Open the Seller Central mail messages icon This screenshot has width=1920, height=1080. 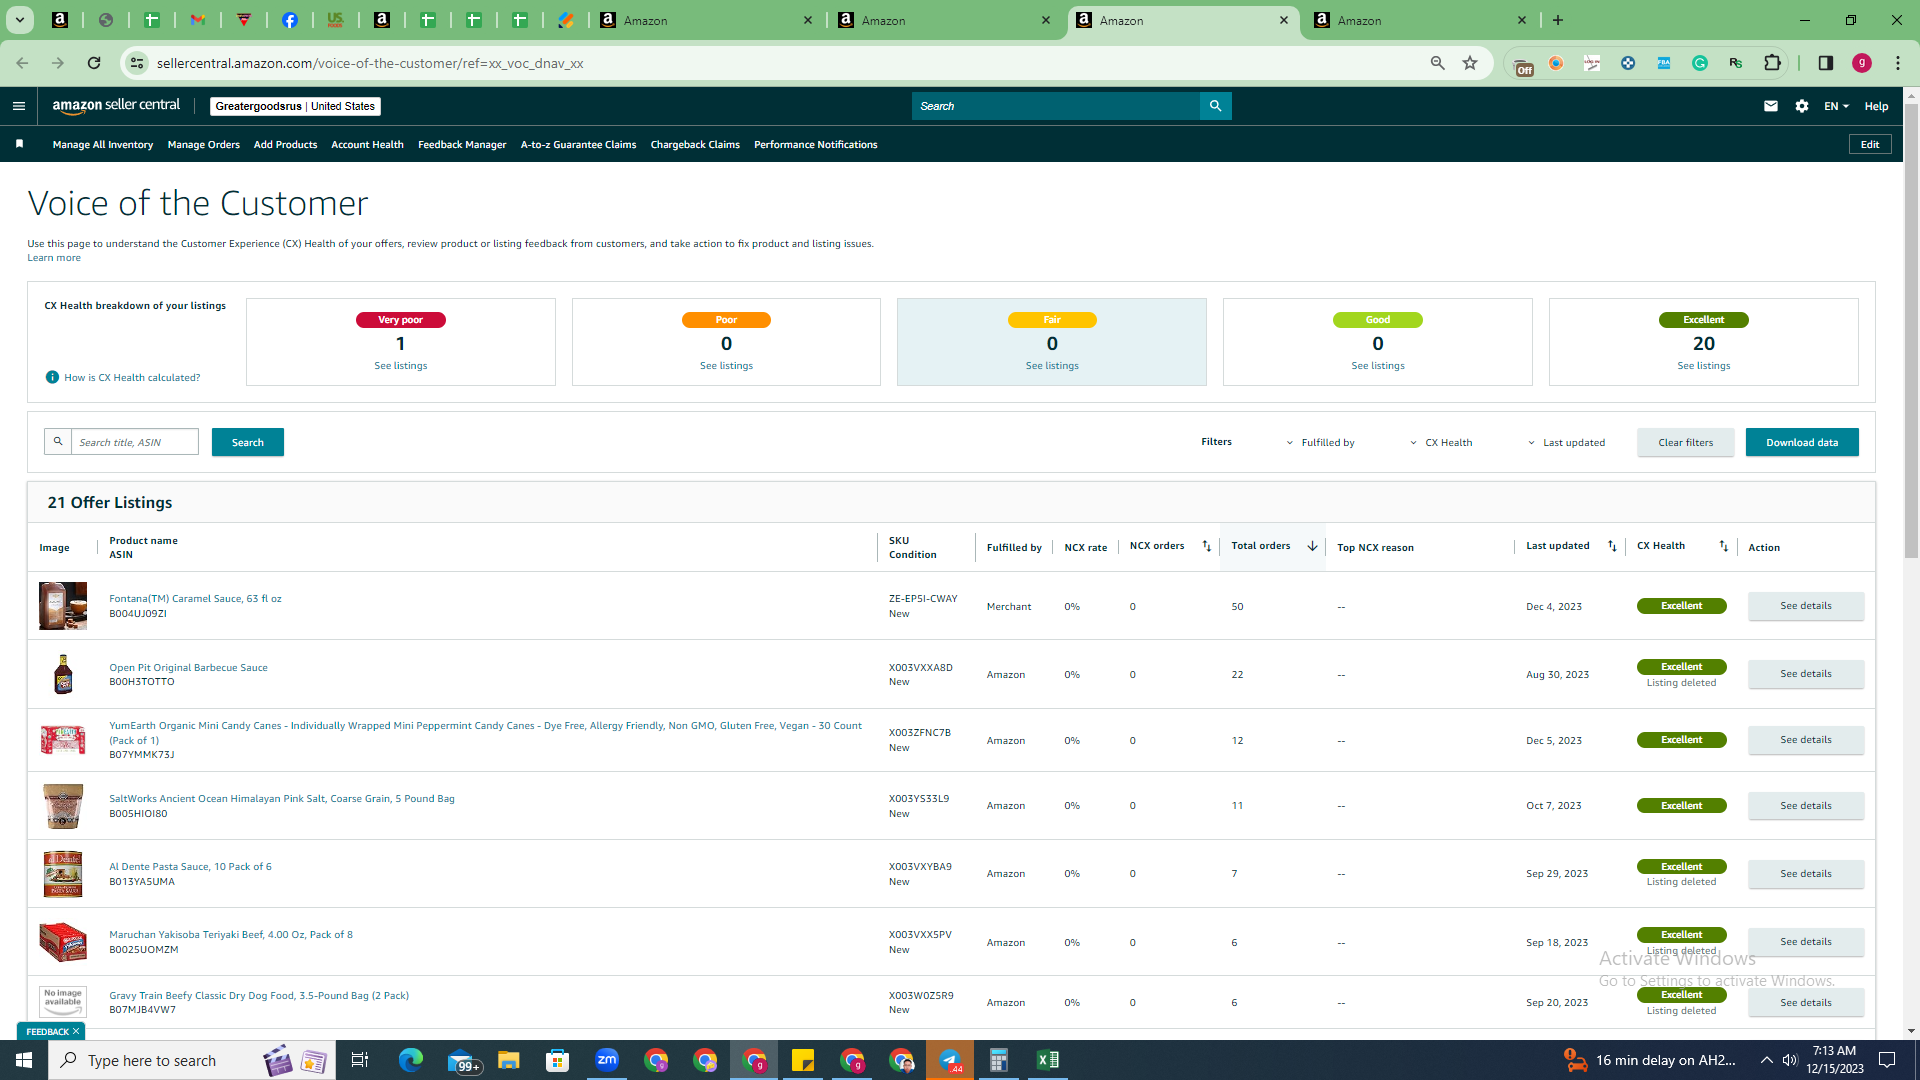pos(1770,106)
